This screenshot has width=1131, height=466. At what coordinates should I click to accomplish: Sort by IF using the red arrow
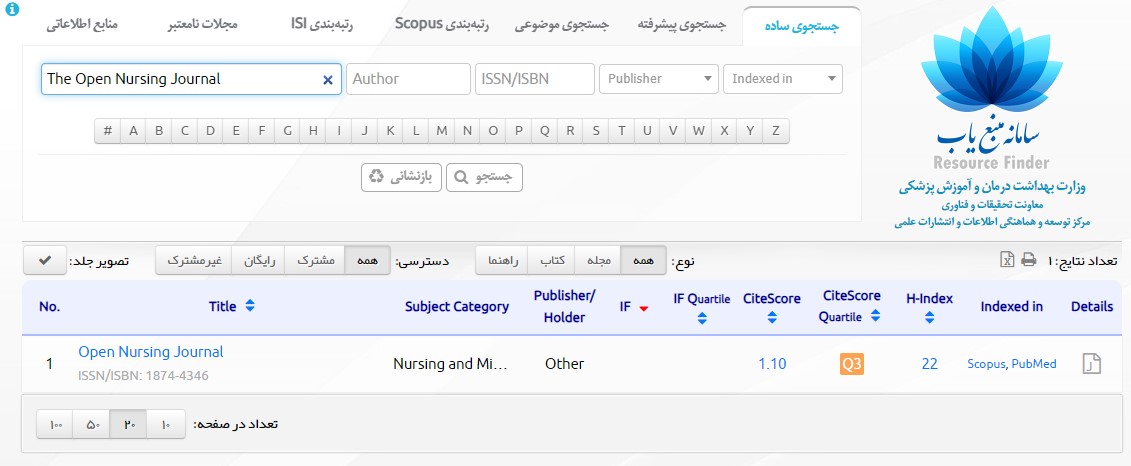(x=643, y=308)
